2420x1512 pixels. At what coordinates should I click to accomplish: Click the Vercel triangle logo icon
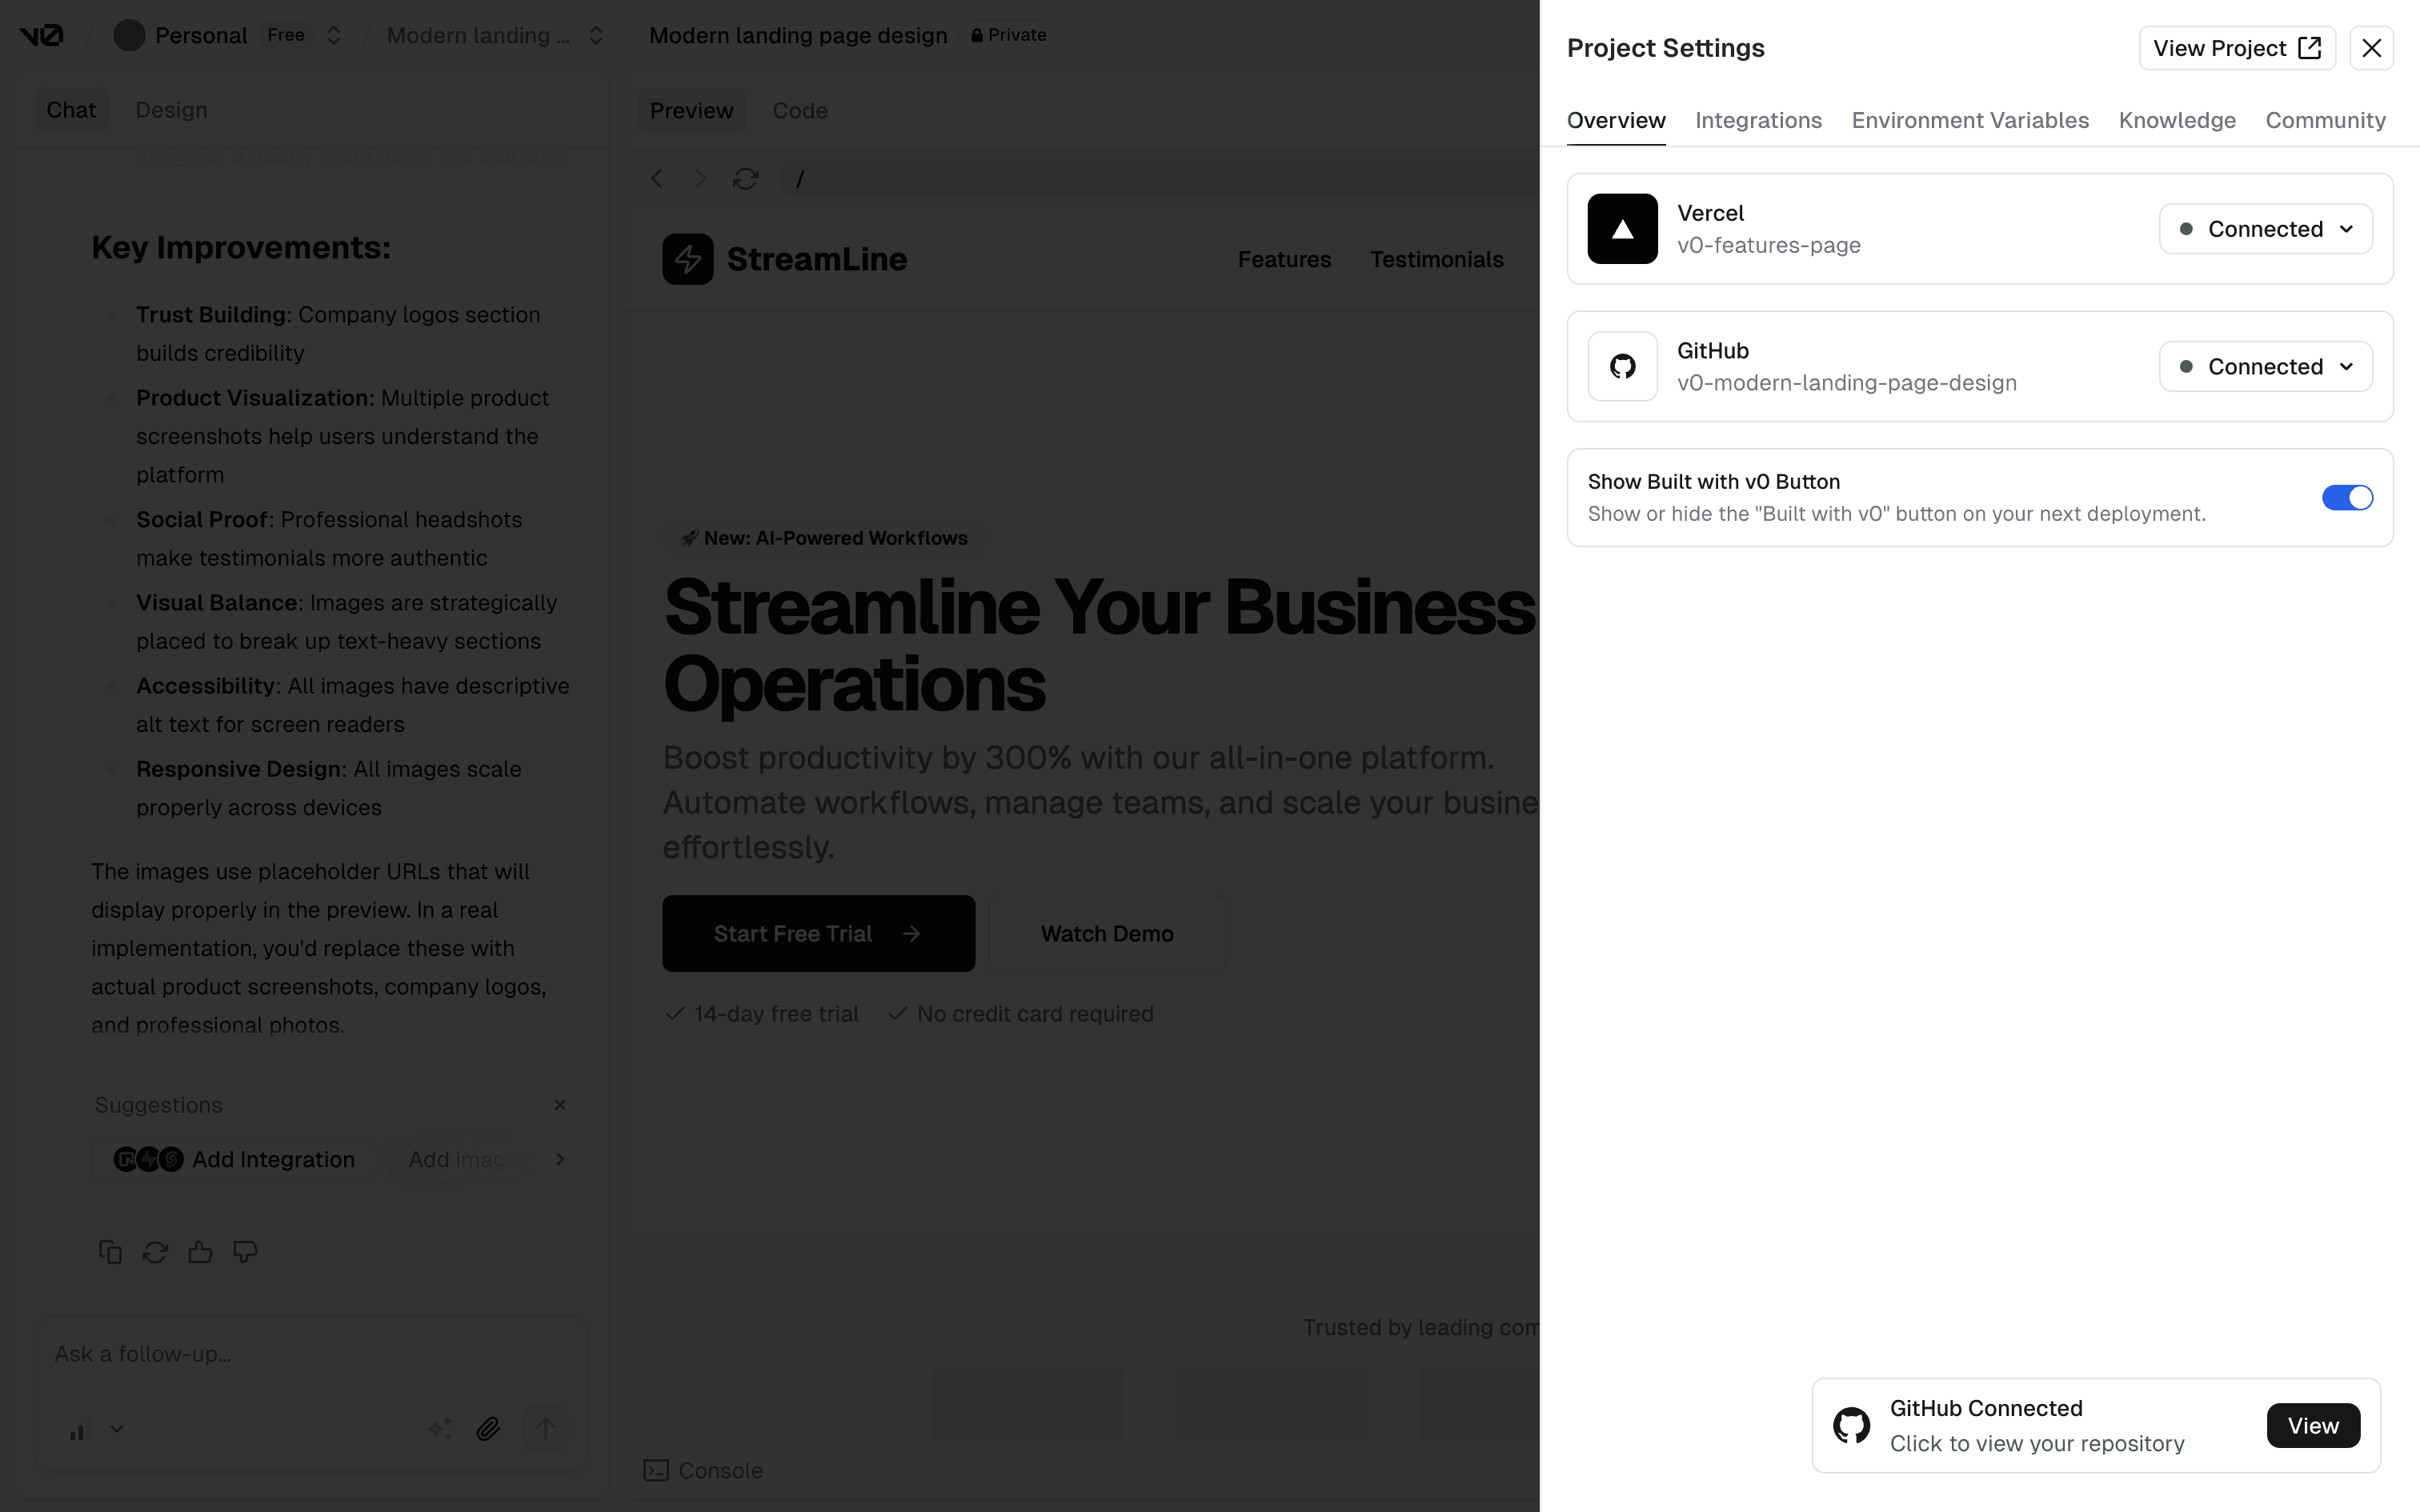1622,229
